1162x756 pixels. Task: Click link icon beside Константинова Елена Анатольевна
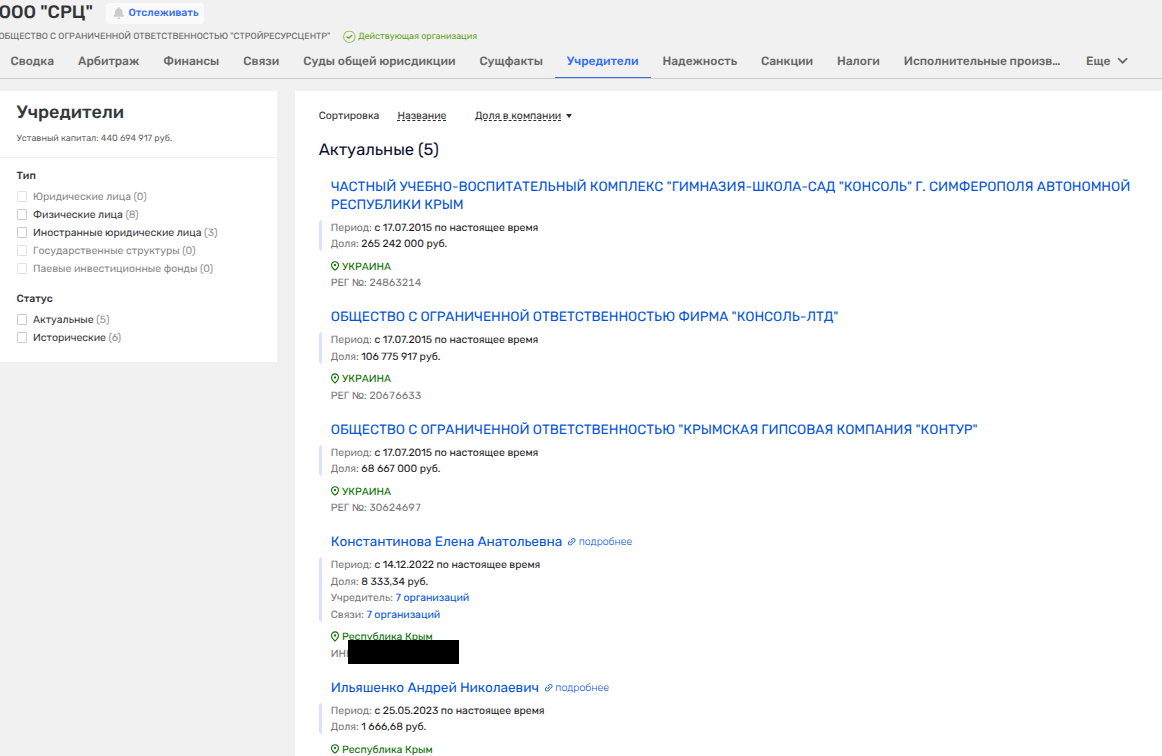tap(572, 542)
